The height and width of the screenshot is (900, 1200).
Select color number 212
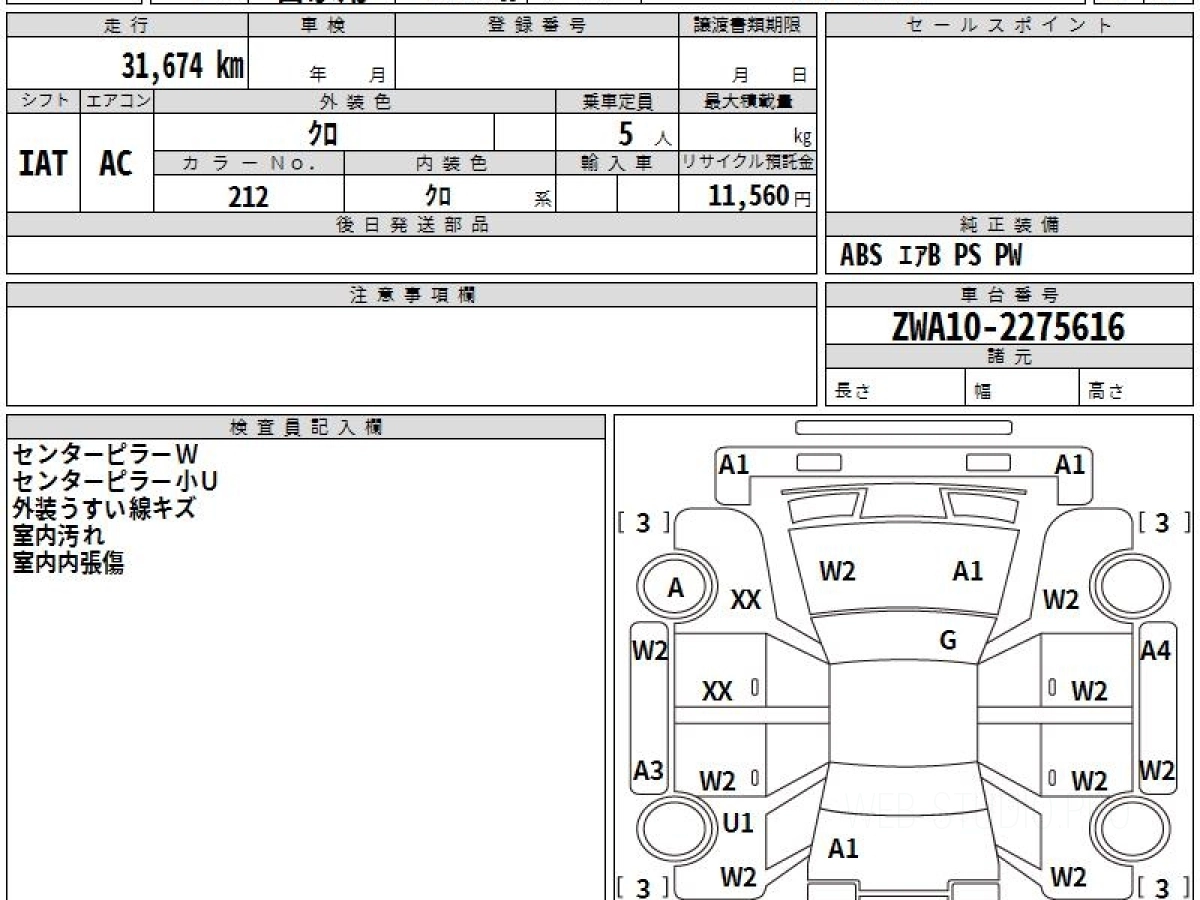pos(248,196)
